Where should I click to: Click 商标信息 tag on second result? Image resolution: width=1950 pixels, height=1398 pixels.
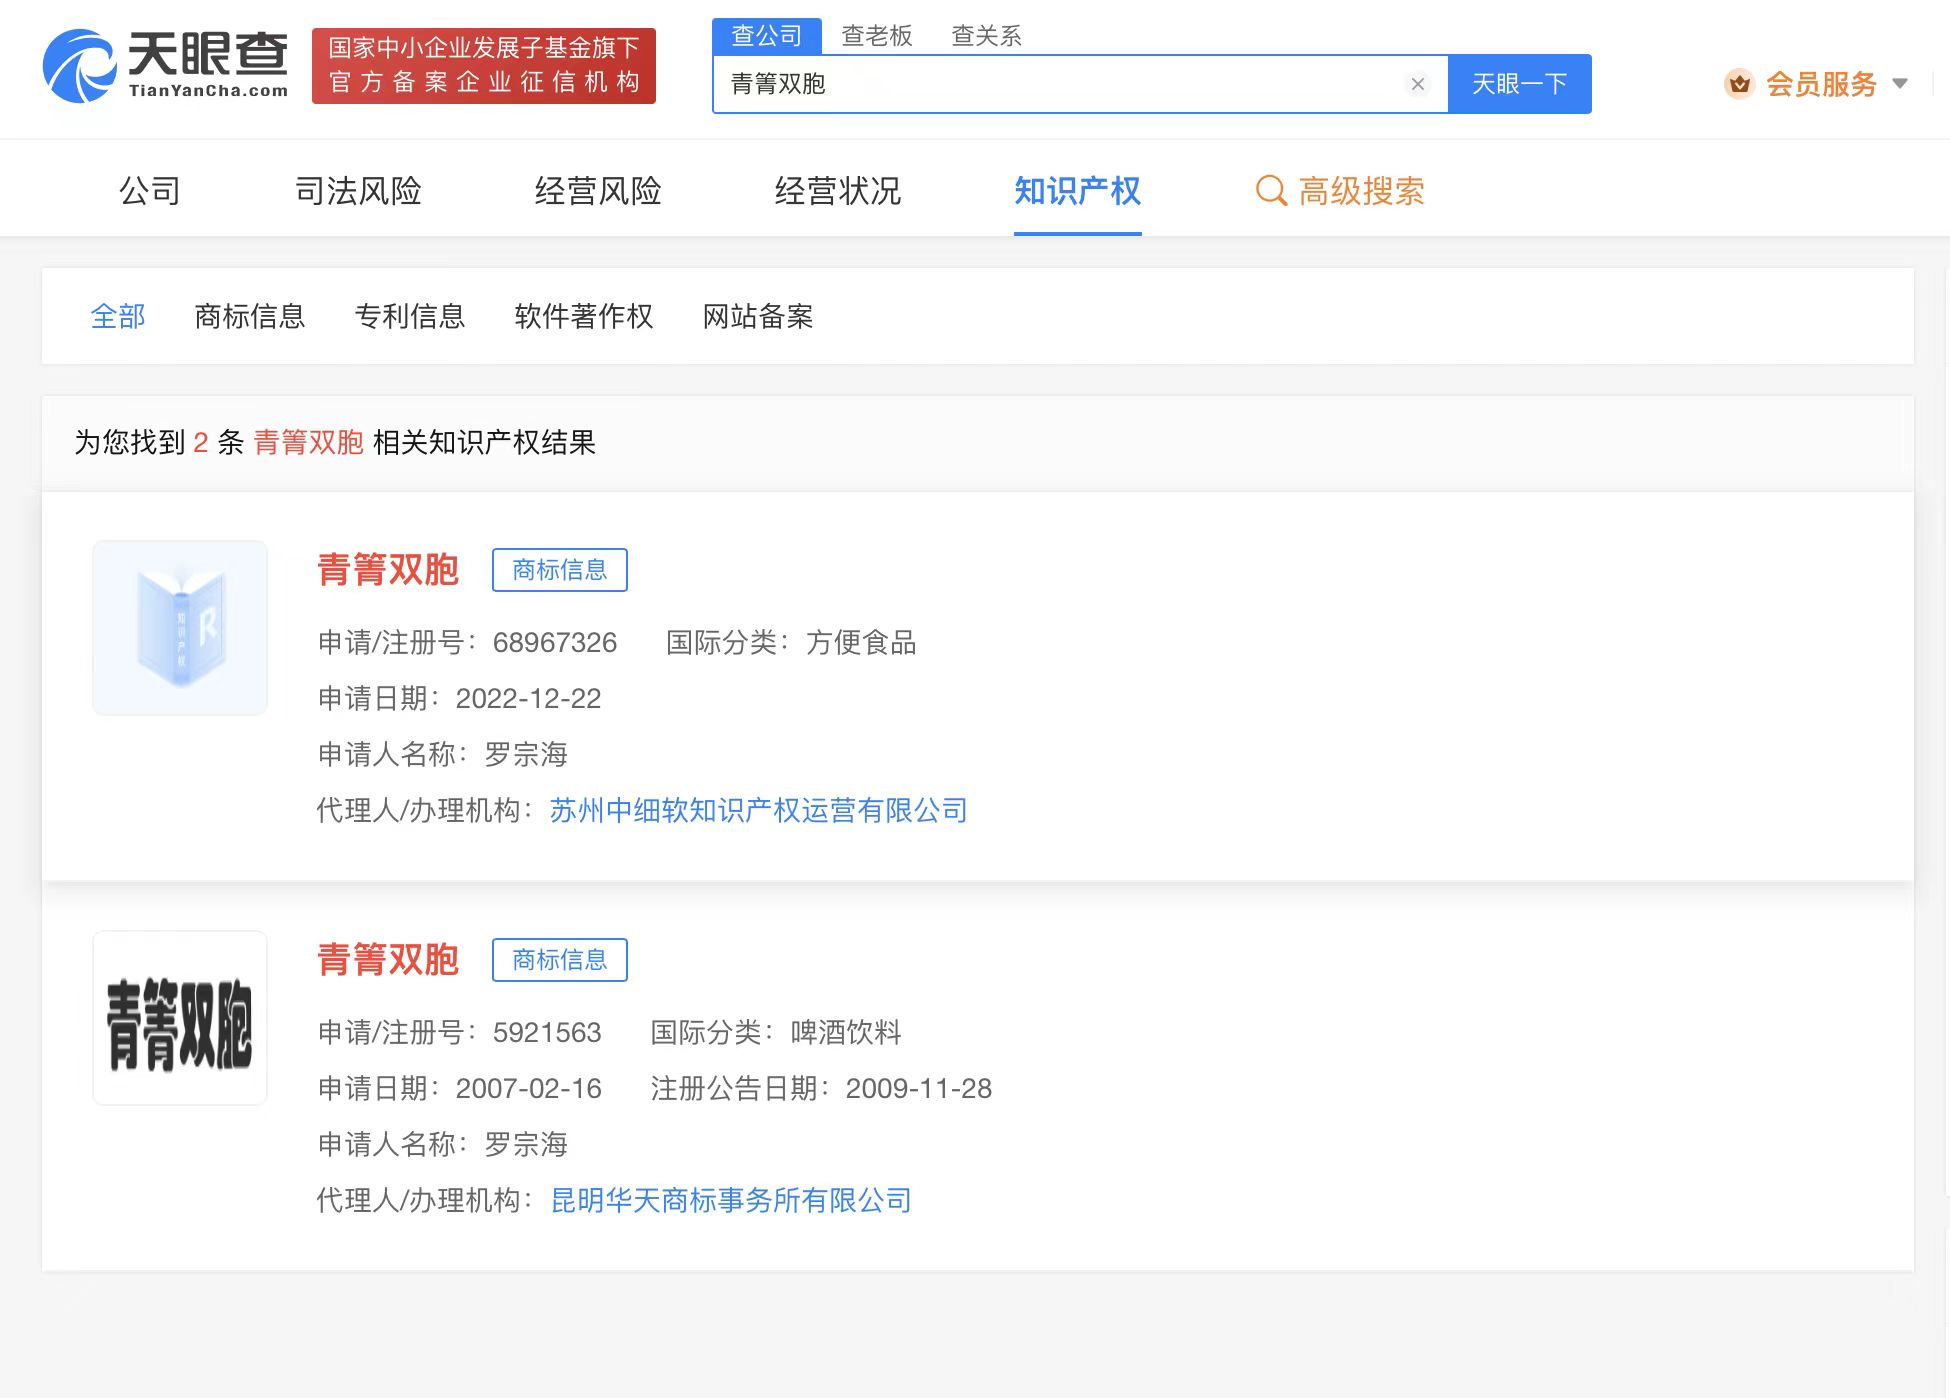pos(560,960)
